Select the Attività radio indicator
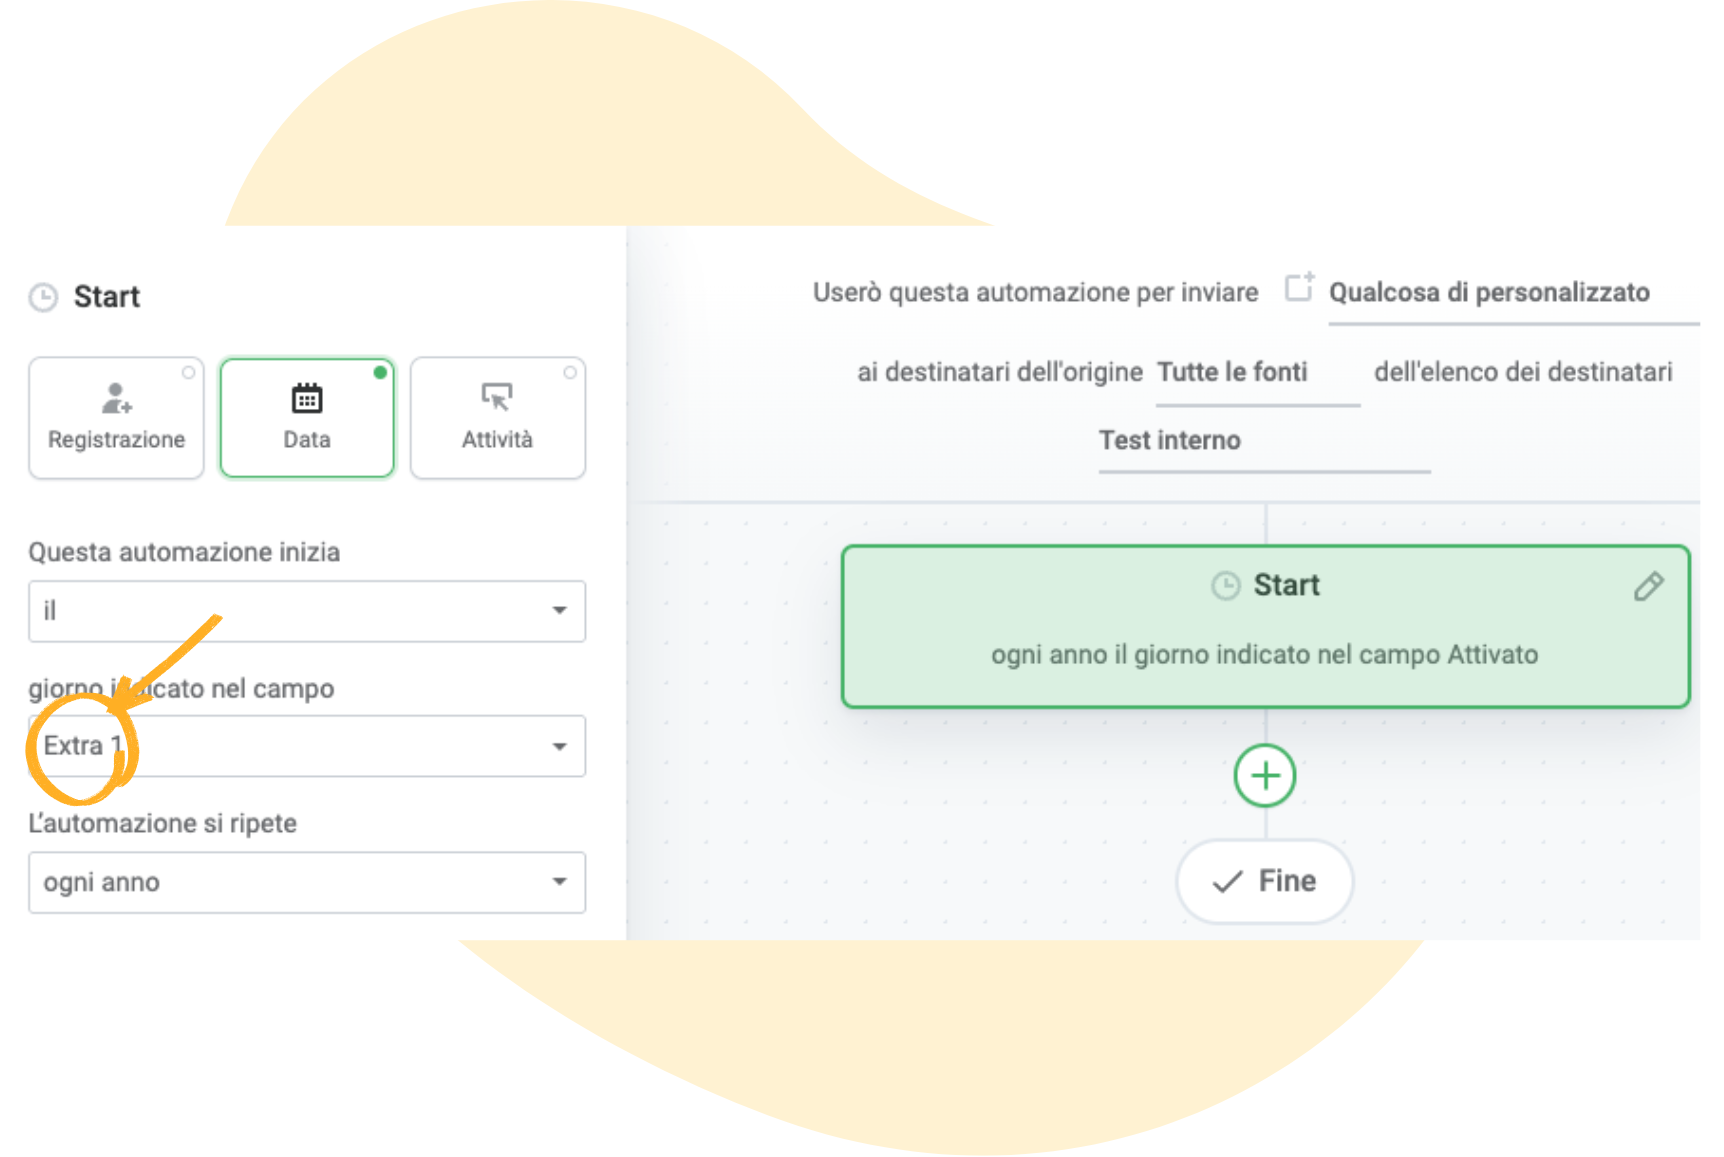This screenshot has width=1724, height=1157. tap(570, 372)
